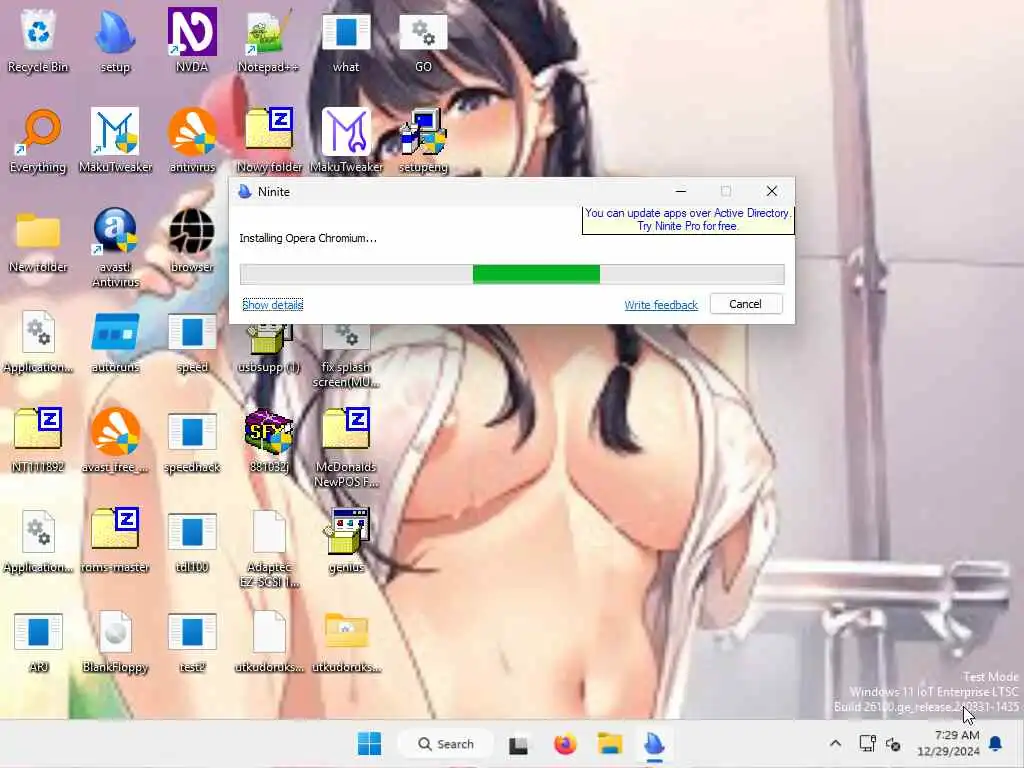
Task: Select the GO gear file icon
Action: (x=423, y=40)
